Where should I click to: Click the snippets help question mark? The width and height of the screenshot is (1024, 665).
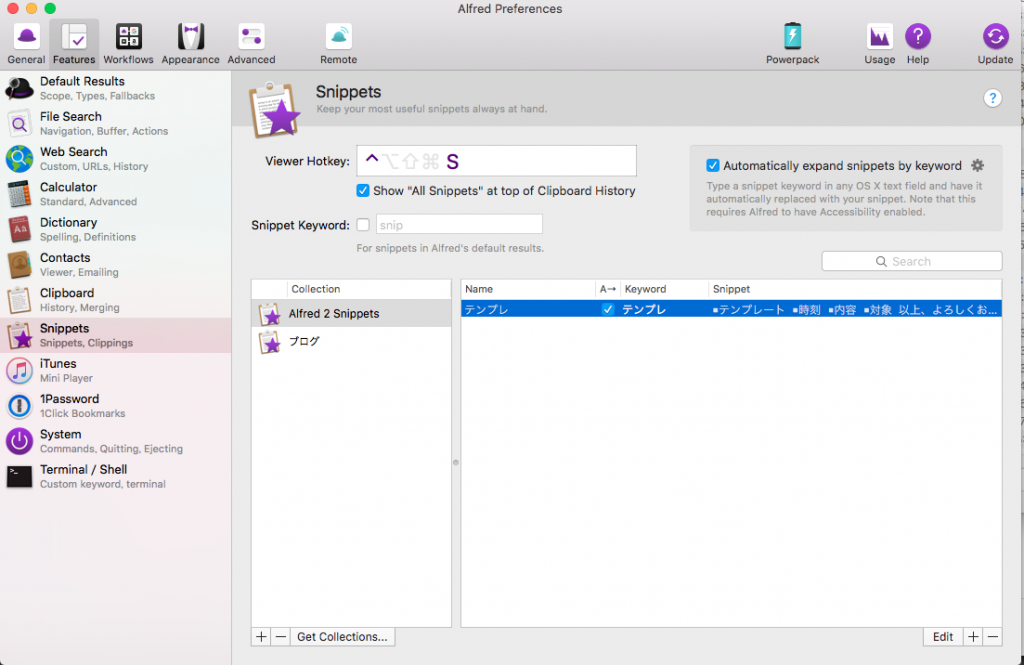click(992, 98)
